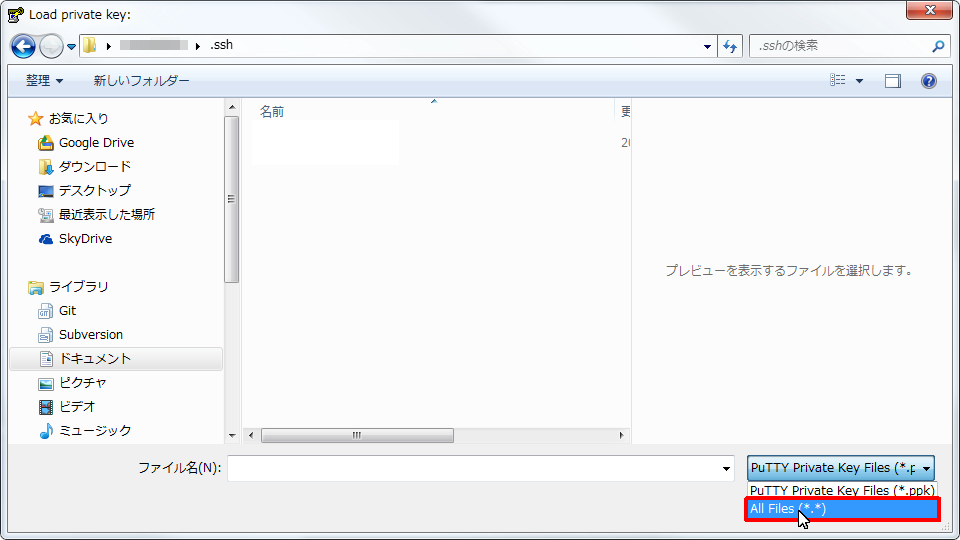Click the 新しいフォルダー button
960x540 pixels.
(x=141, y=81)
